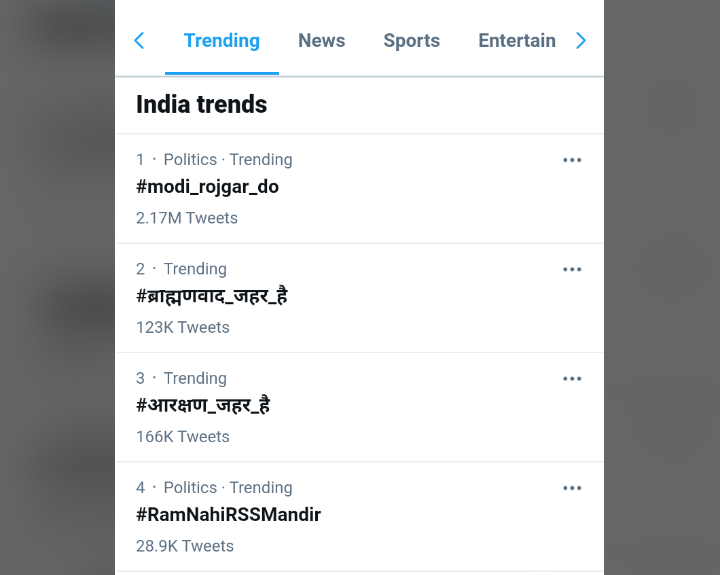The height and width of the screenshot is (575, 720).
Task: Open more options for #RamNahiRSSMandir trend
Action: point(572,488)
